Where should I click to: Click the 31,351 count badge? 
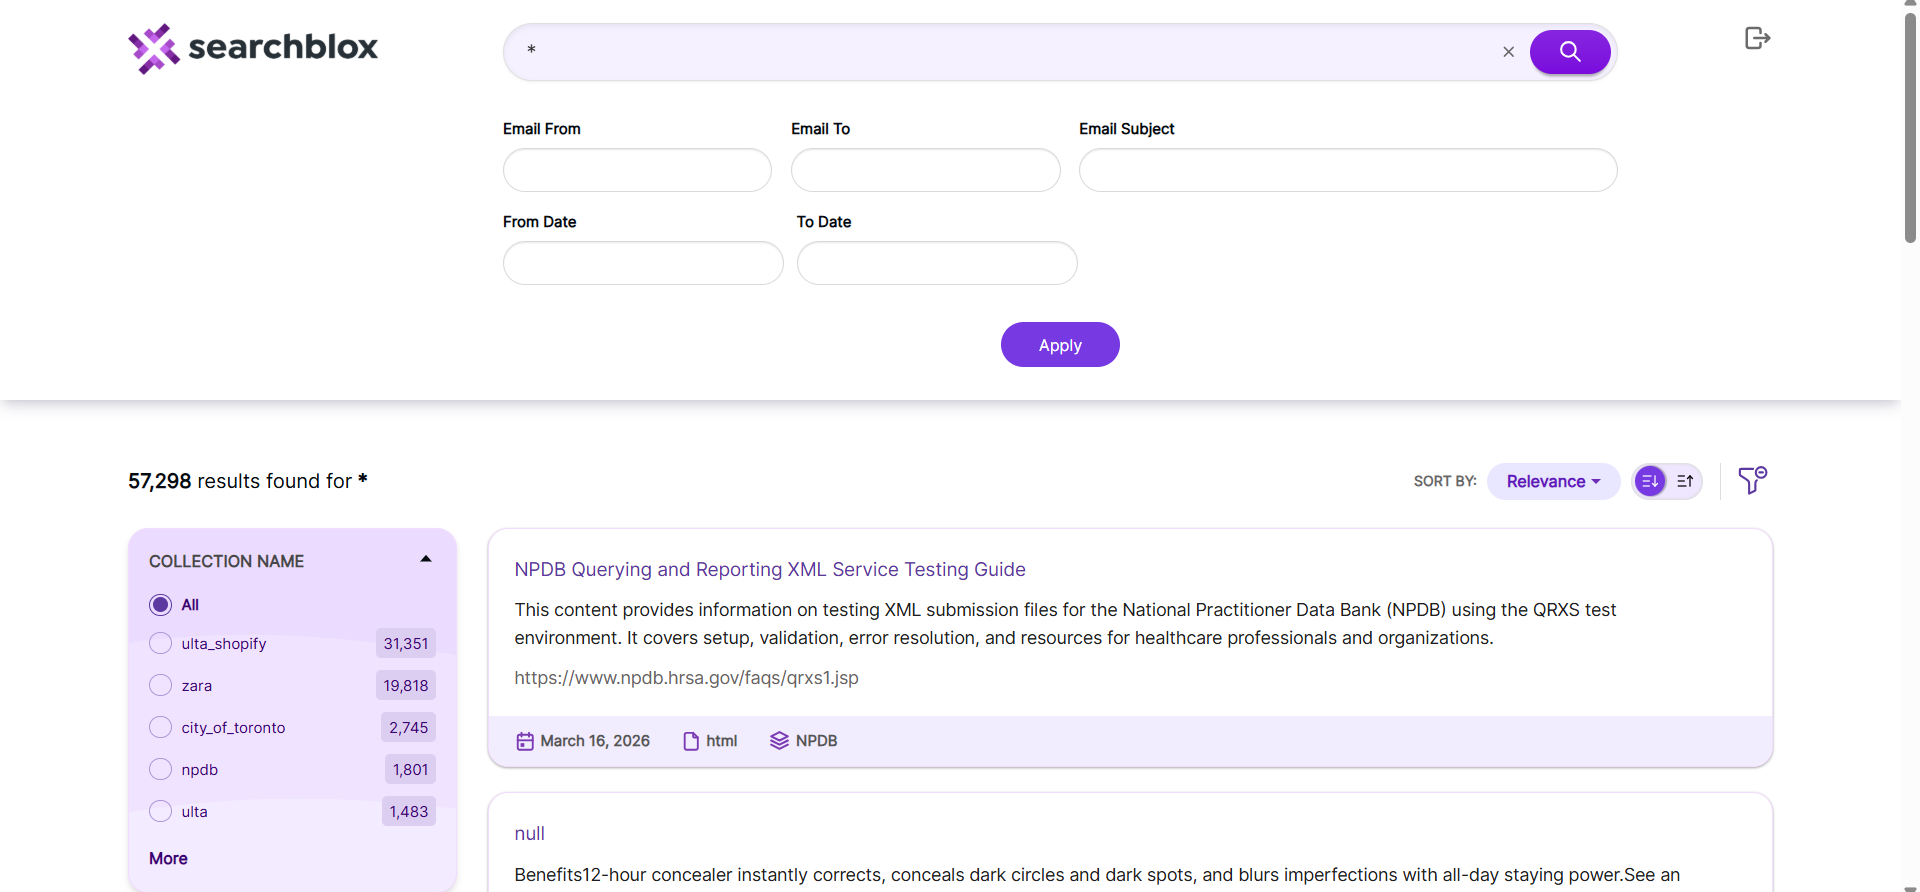pos(406,643)
